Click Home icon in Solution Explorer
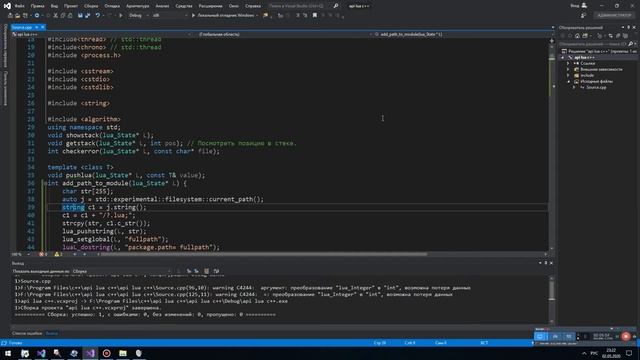This screenshot has width=640, height=360. [x=578, y=36]
